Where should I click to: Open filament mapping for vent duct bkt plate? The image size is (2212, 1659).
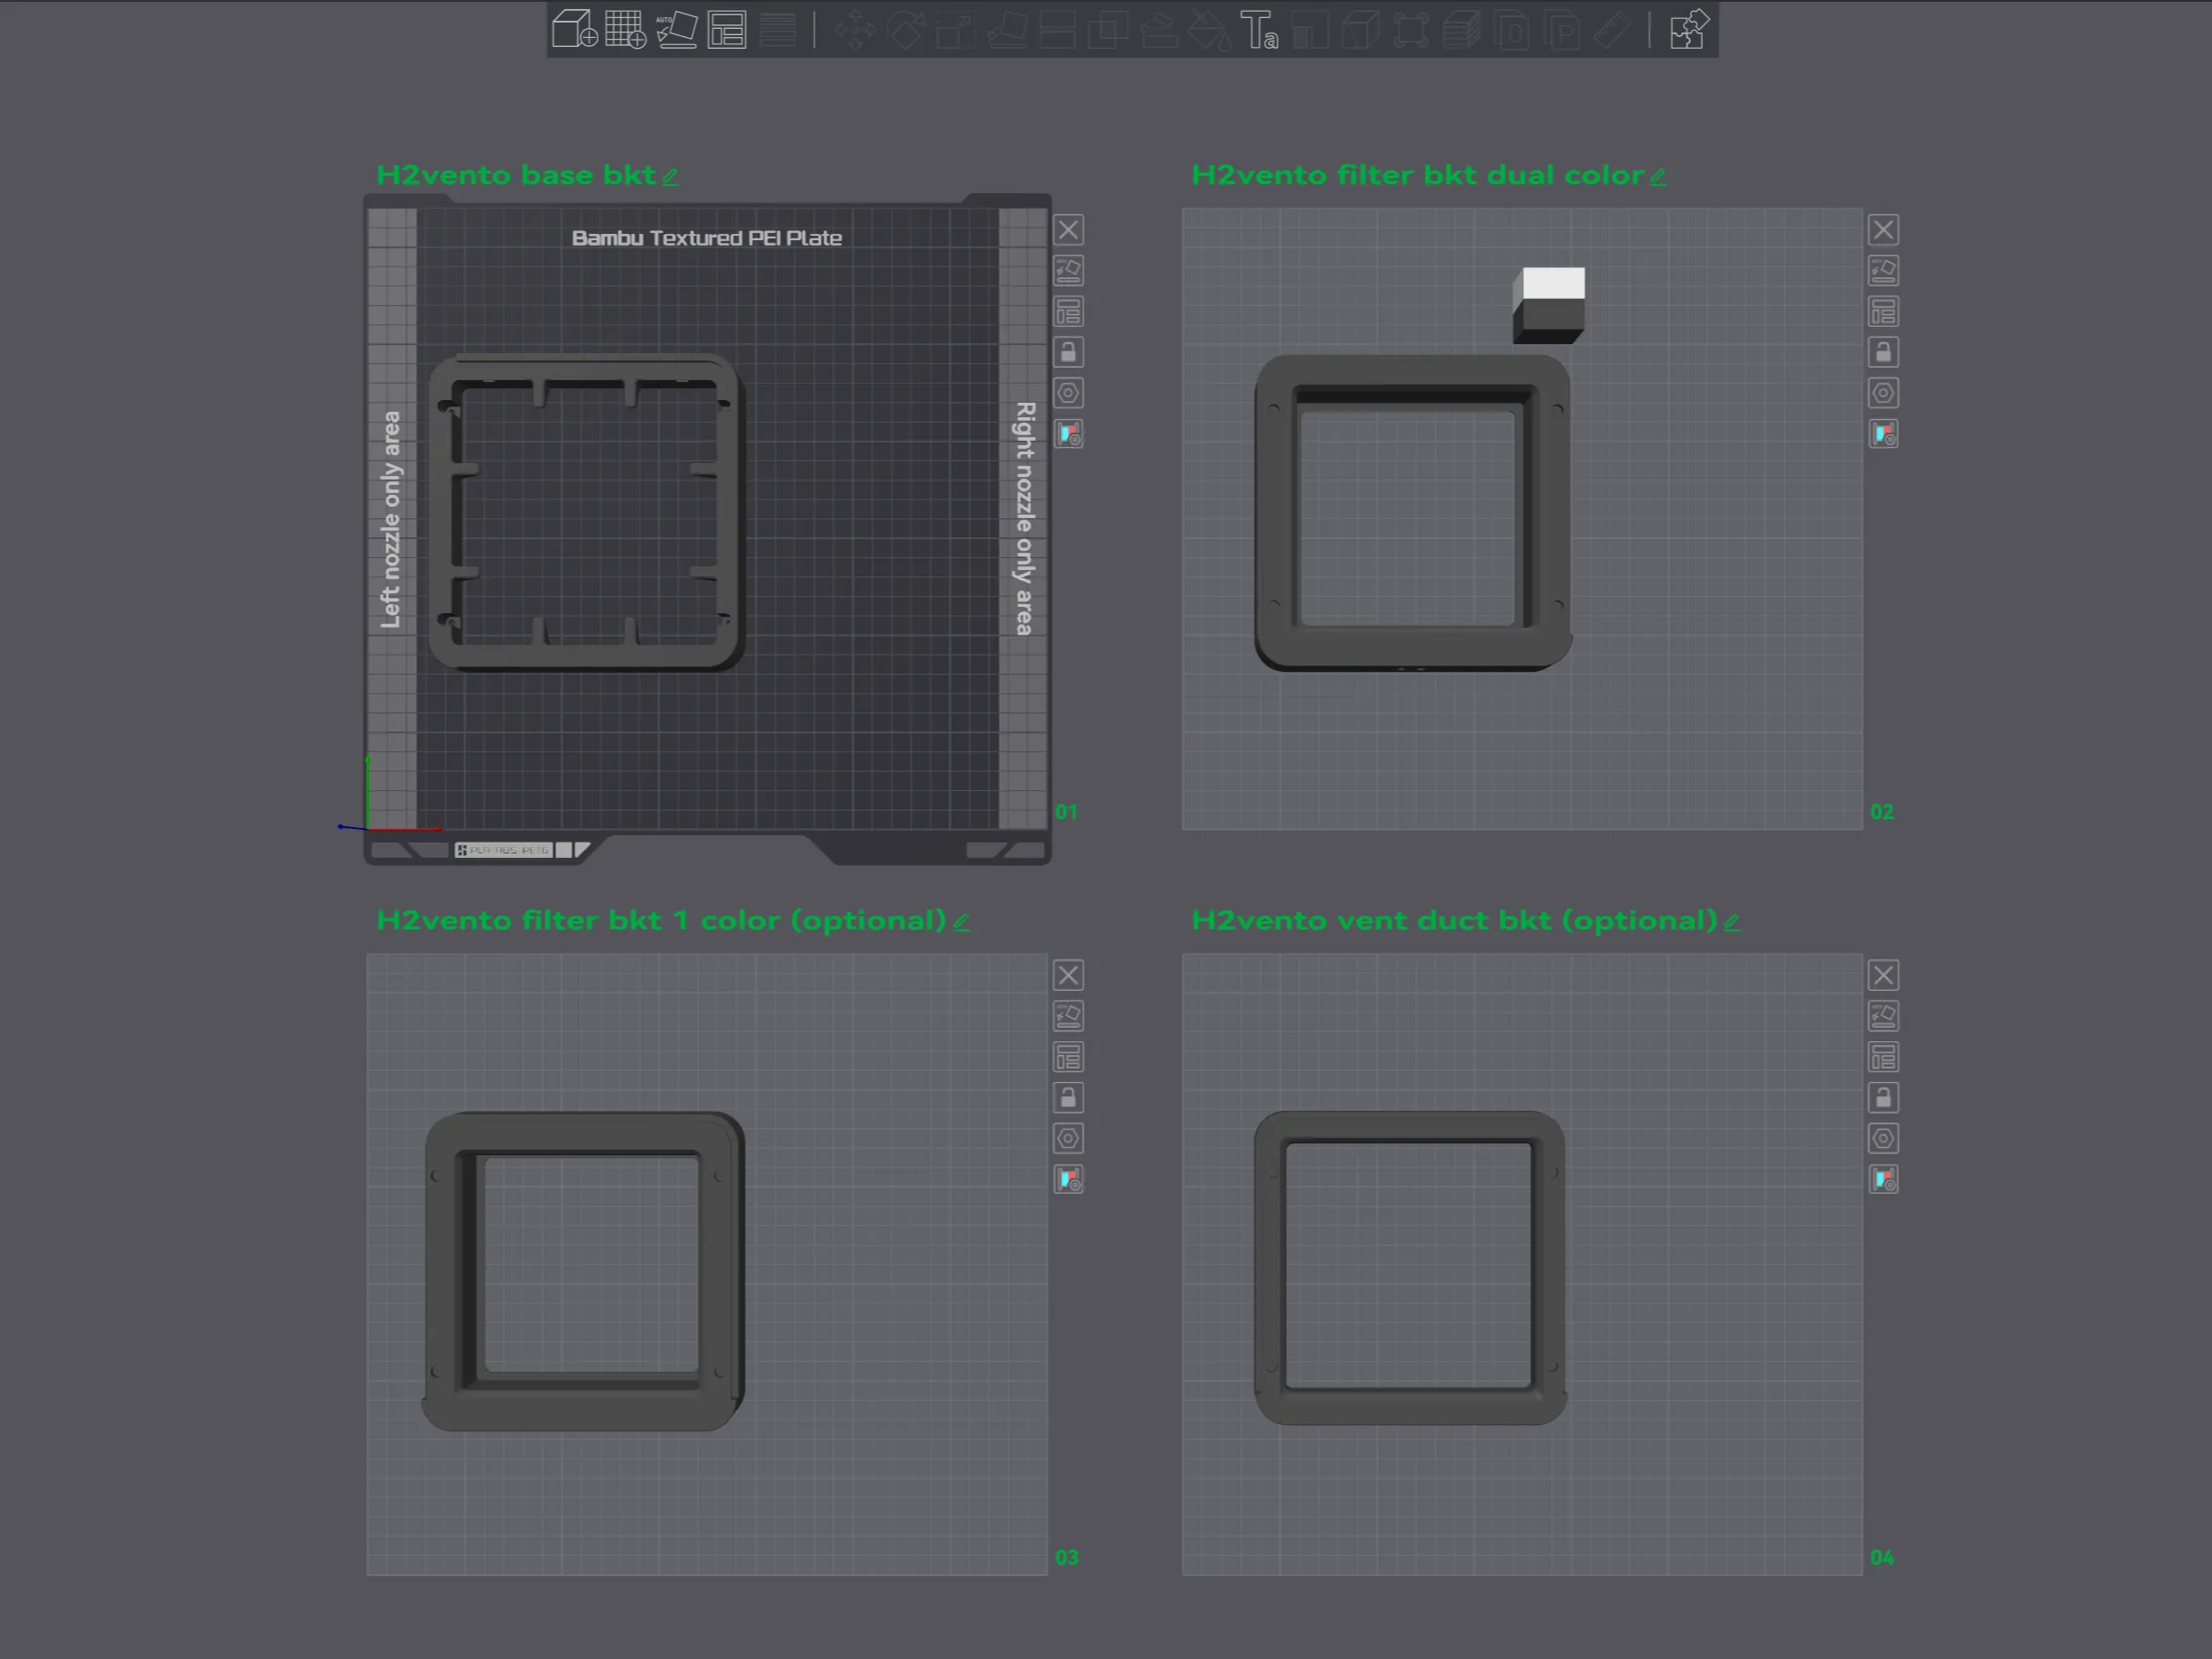(1883, 1179)
